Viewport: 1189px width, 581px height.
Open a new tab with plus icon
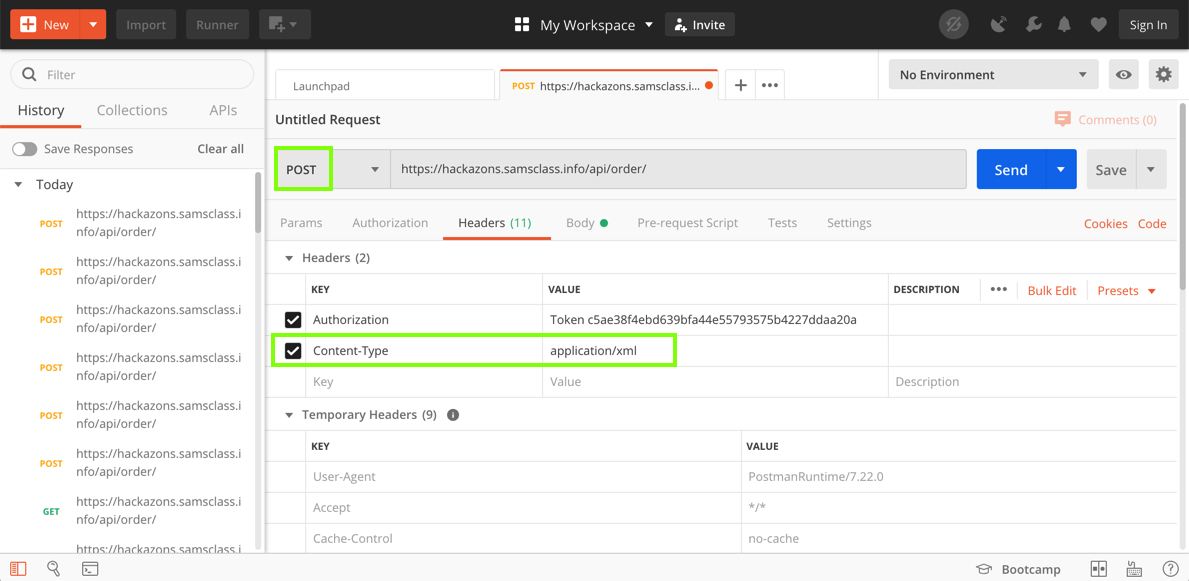click(740, 86)
